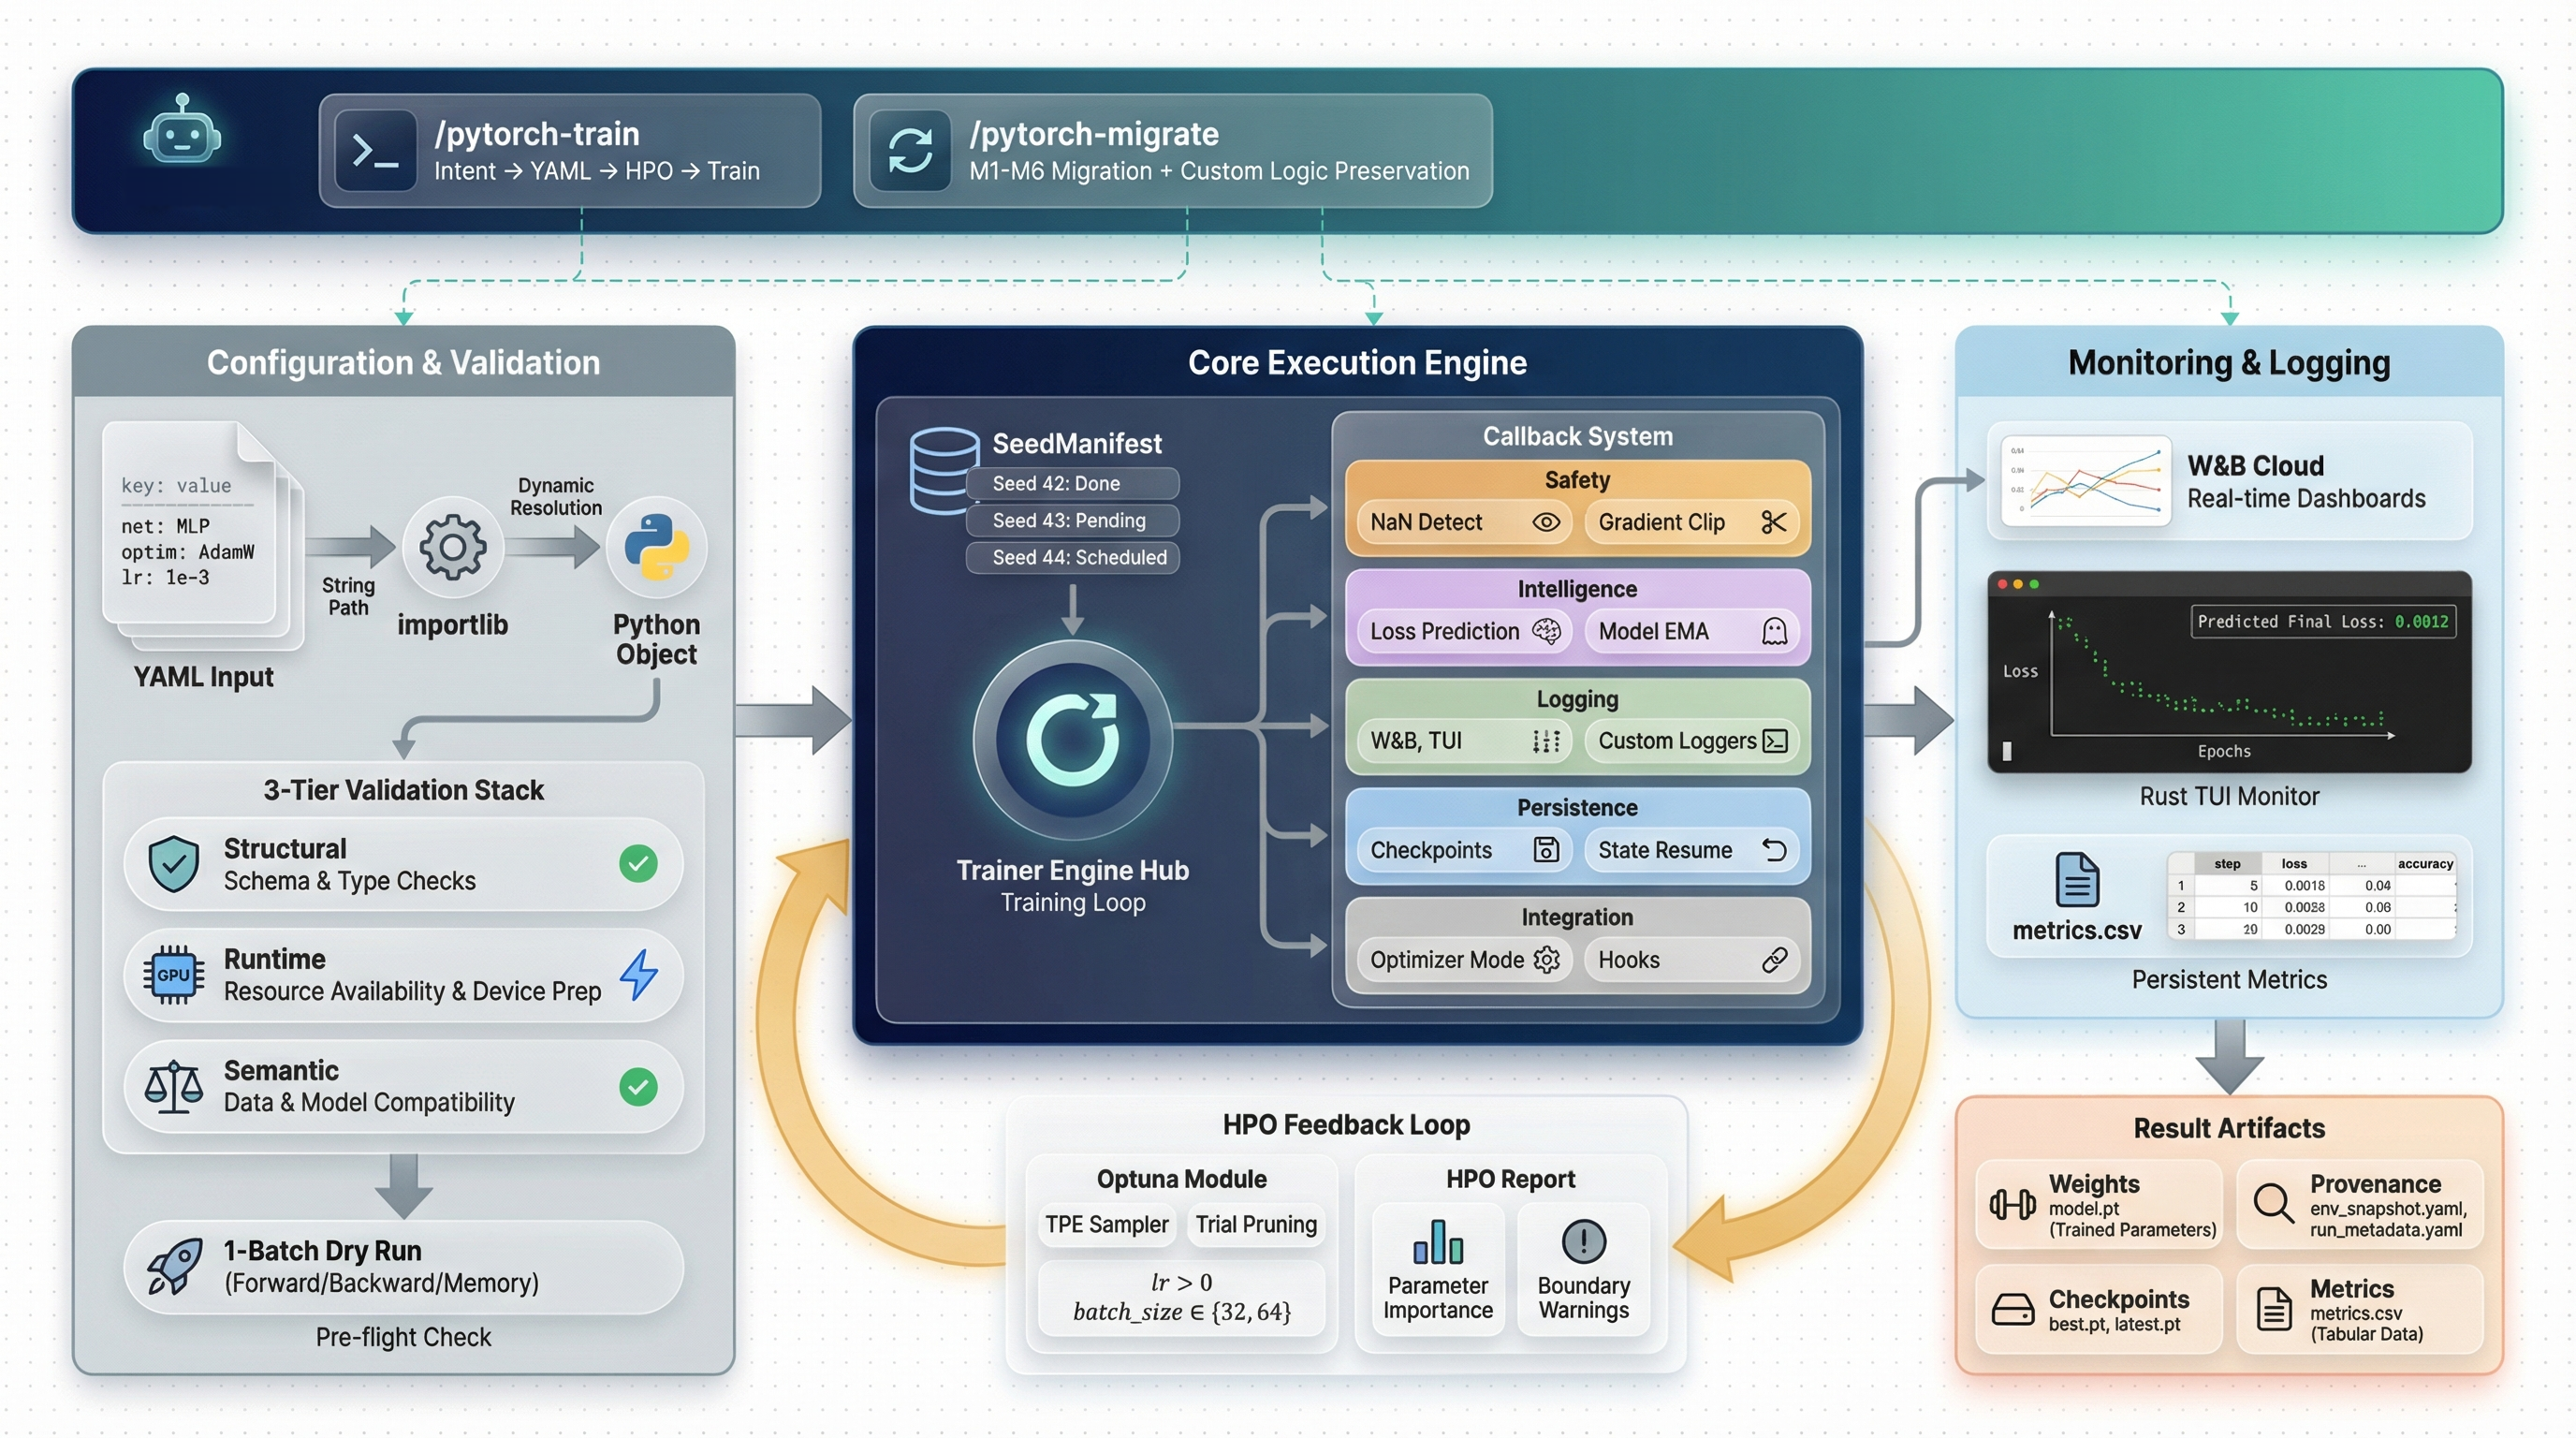Switch to the /pytorch-train command tab

568,150
